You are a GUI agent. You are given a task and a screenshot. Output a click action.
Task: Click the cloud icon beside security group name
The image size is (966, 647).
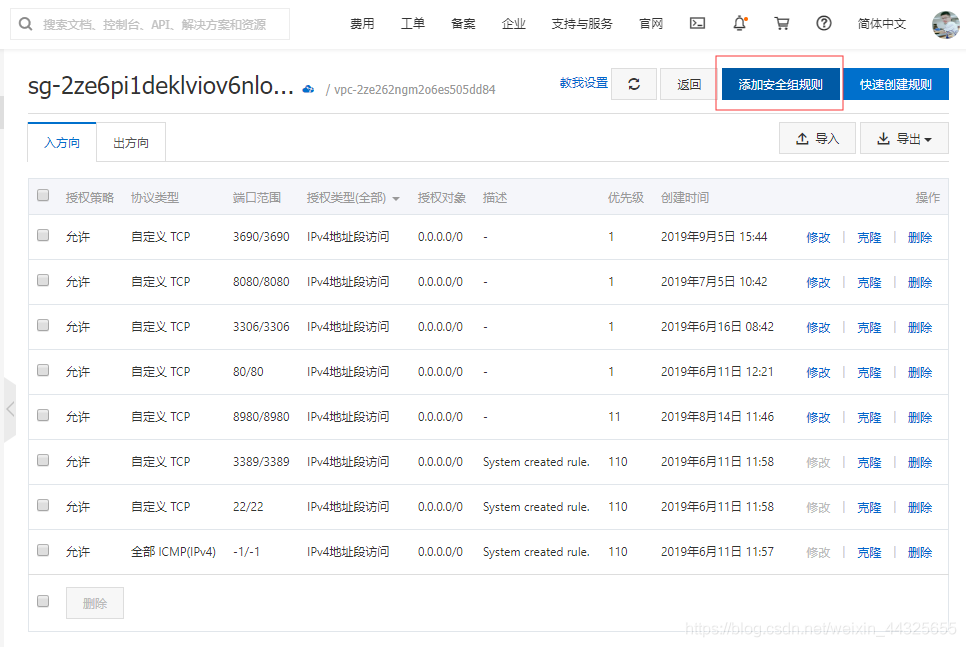pyautogui.click(x=308, y=89)
